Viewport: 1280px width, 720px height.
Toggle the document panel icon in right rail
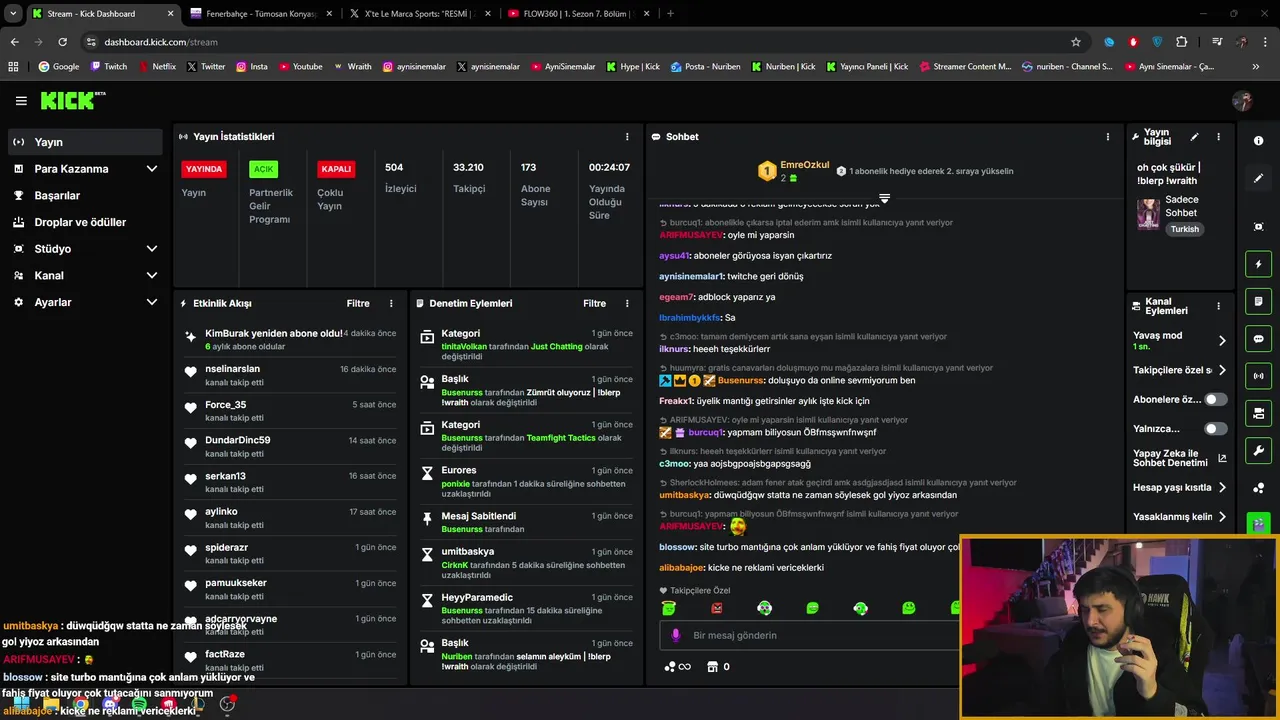pyautogui.click(x=1258, y=301)
